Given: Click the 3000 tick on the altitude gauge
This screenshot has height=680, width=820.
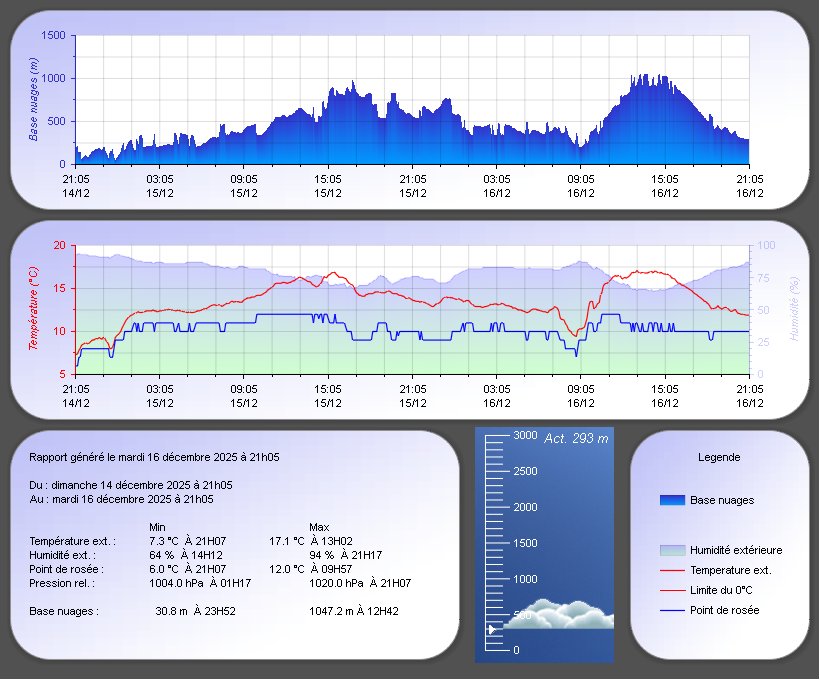Looking at the screenshot, I should click(525, 436).
